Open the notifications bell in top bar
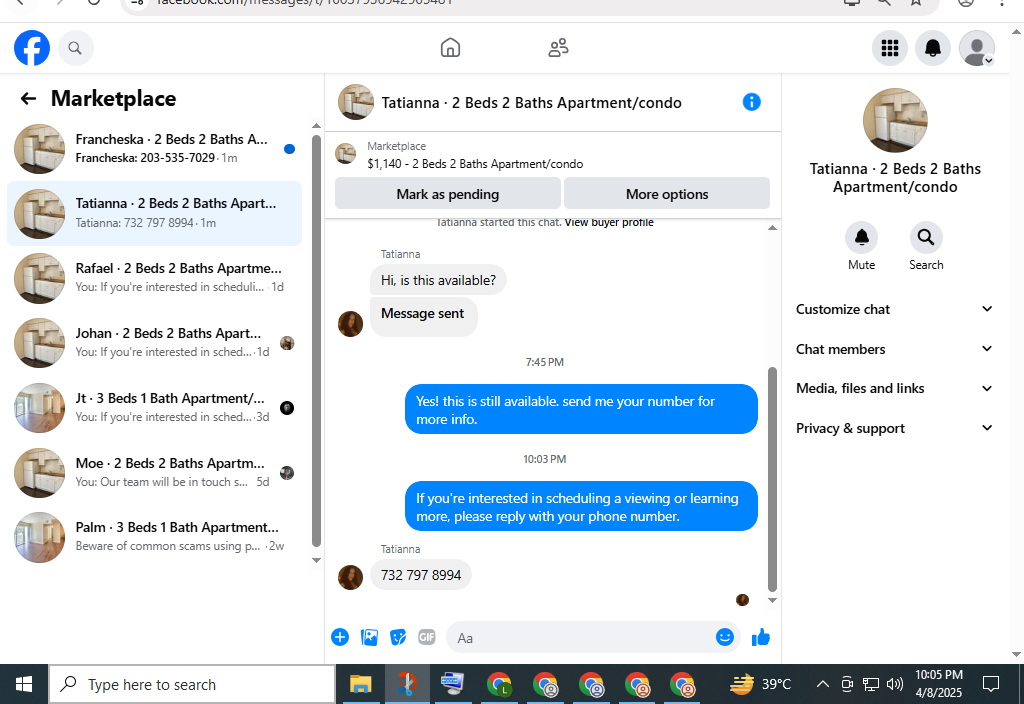The height and width of the screenshot is (704, 1024). (x=933, y=48)
